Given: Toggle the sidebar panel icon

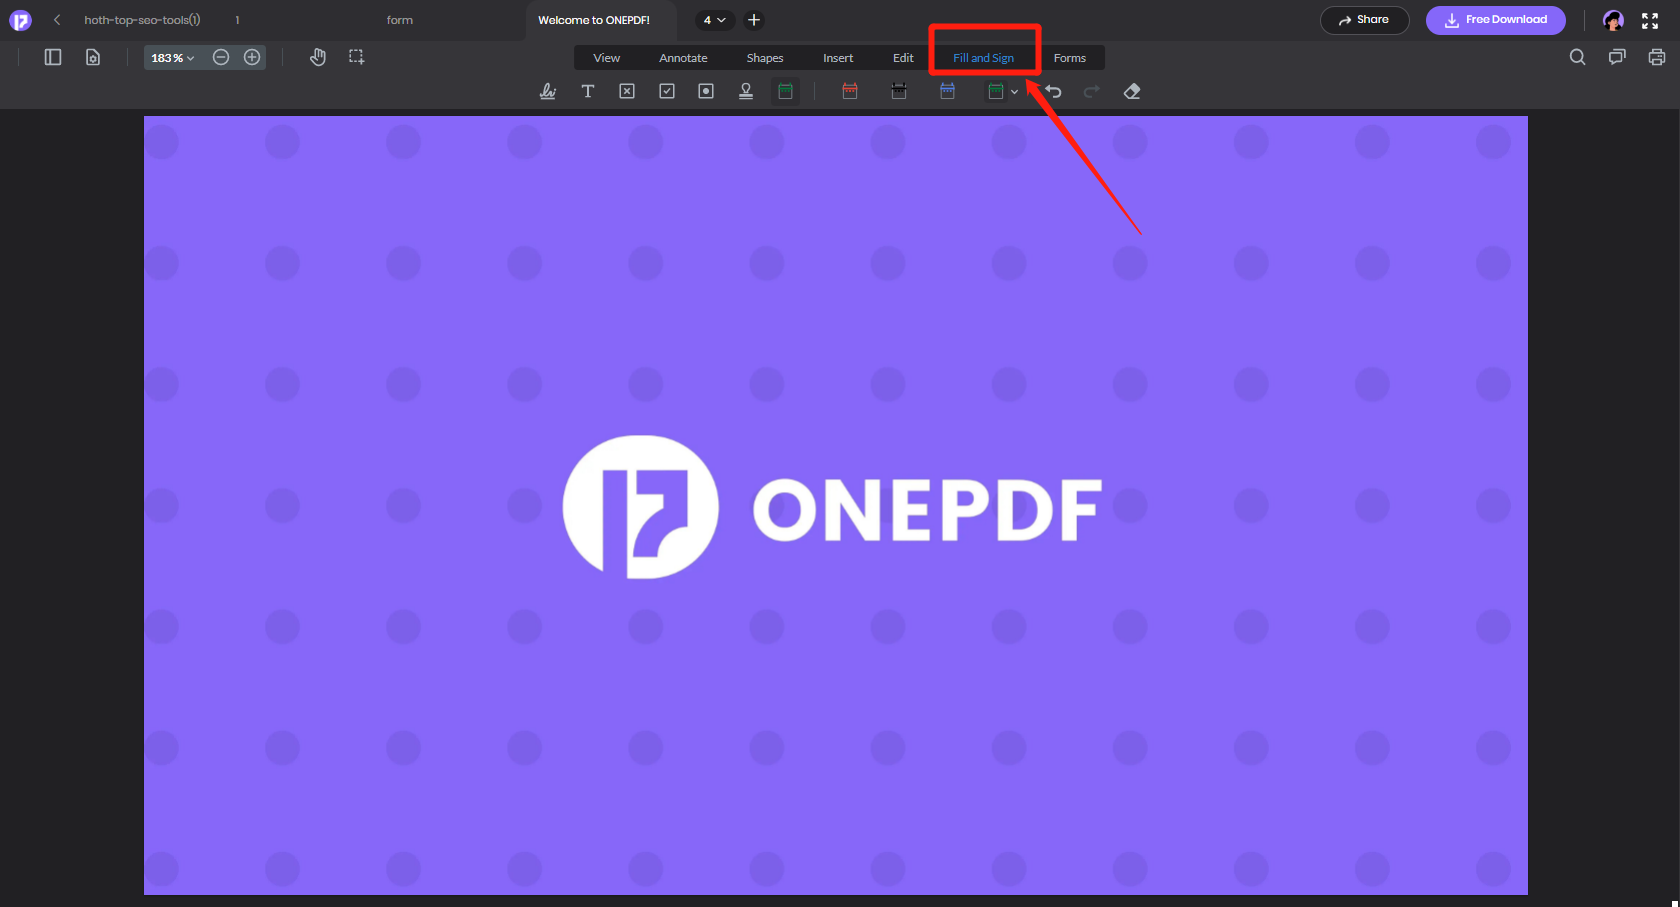Looking at the screenshot, I should 53,57.
